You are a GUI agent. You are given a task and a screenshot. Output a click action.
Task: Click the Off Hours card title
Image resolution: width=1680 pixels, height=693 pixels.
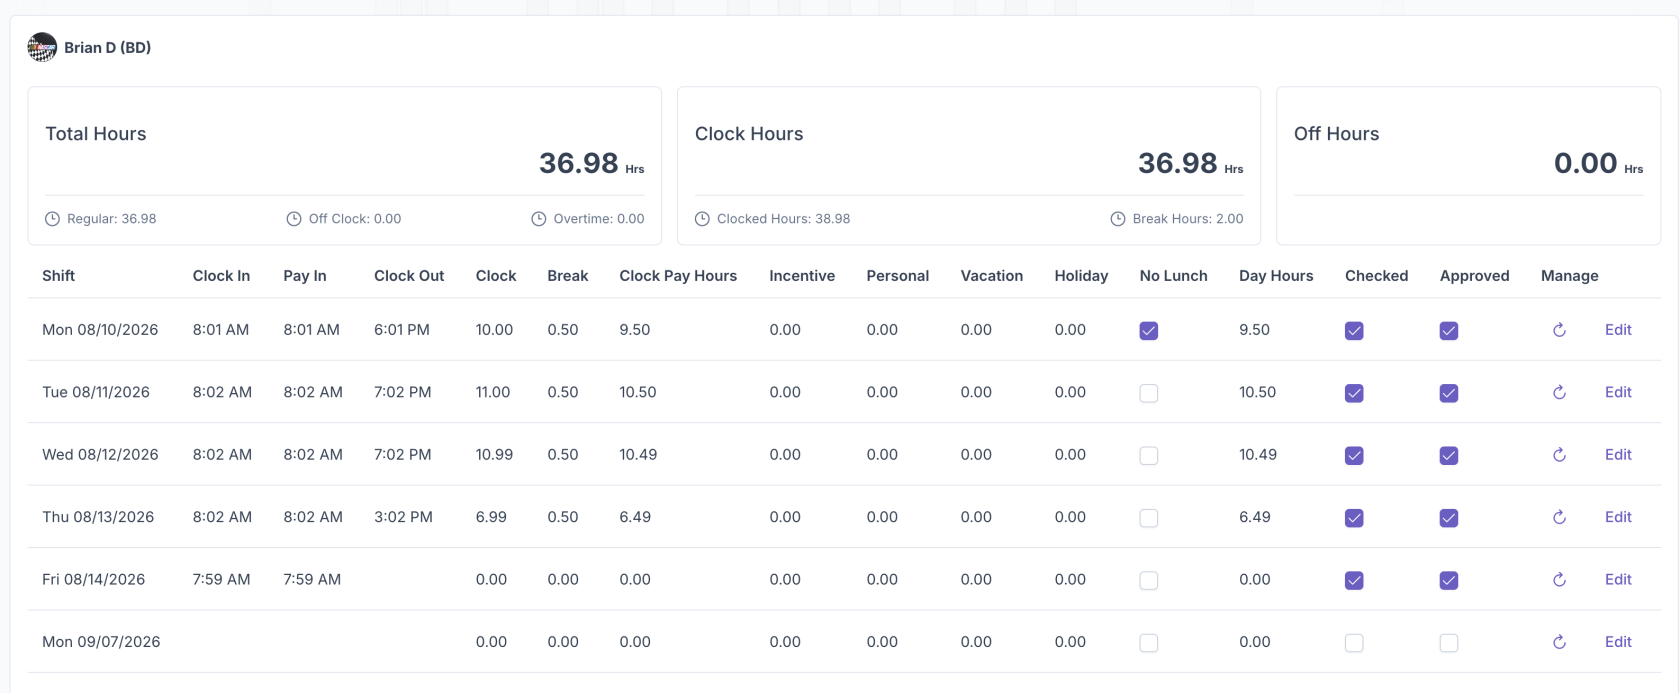point(1337,134)
